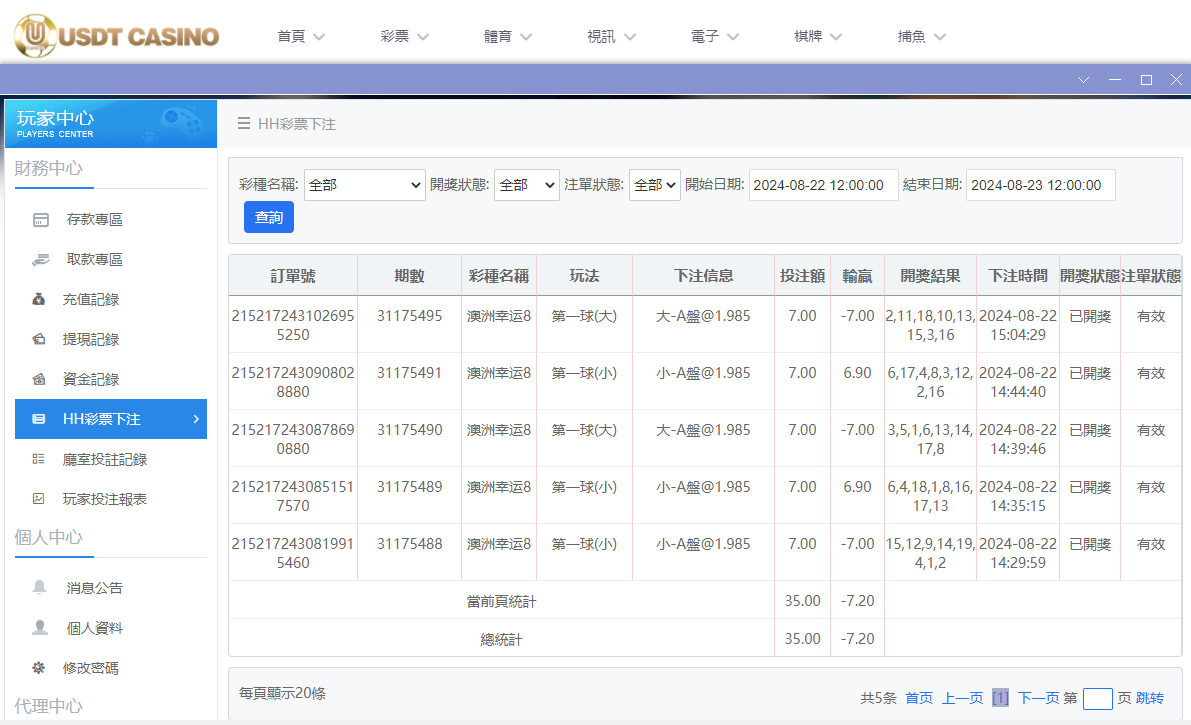Open 提現記錄 using its icon

[39, 339]
